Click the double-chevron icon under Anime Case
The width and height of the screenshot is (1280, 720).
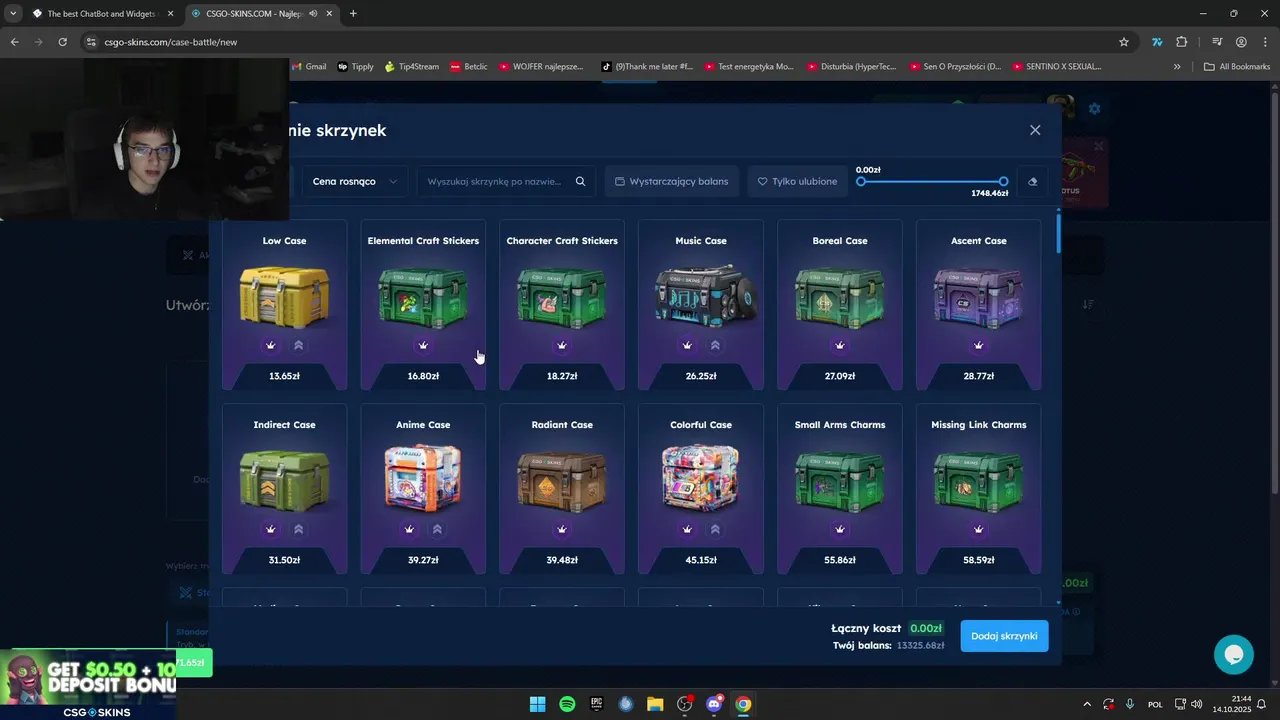pyautogui.click(x=437, y=529)
